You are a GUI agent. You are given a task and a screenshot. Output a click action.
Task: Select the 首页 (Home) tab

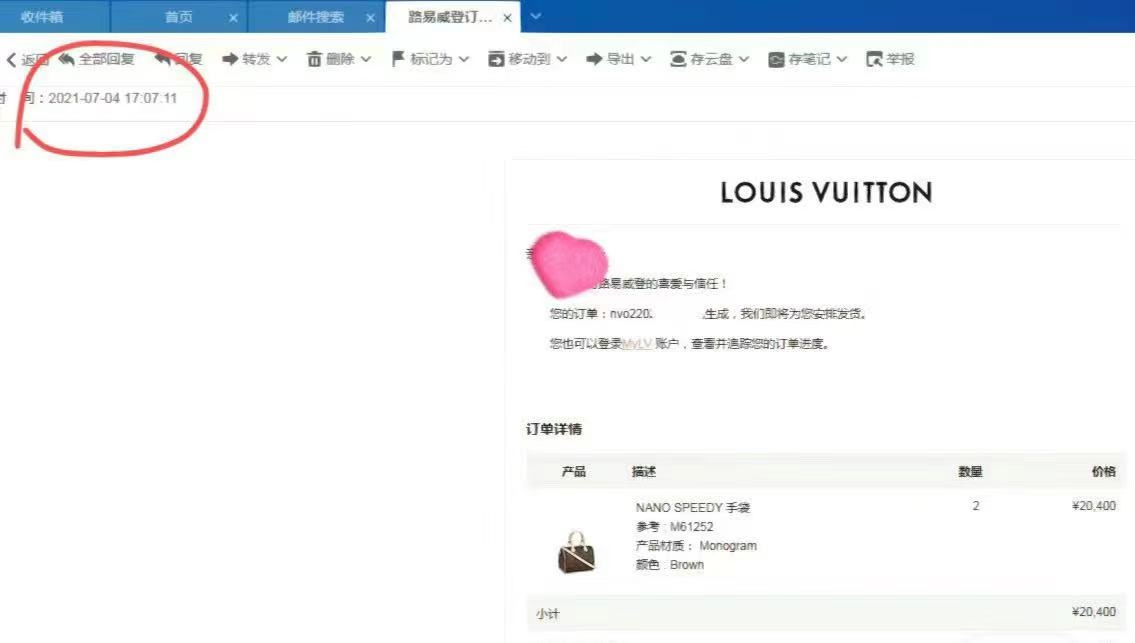pos(177,16)
